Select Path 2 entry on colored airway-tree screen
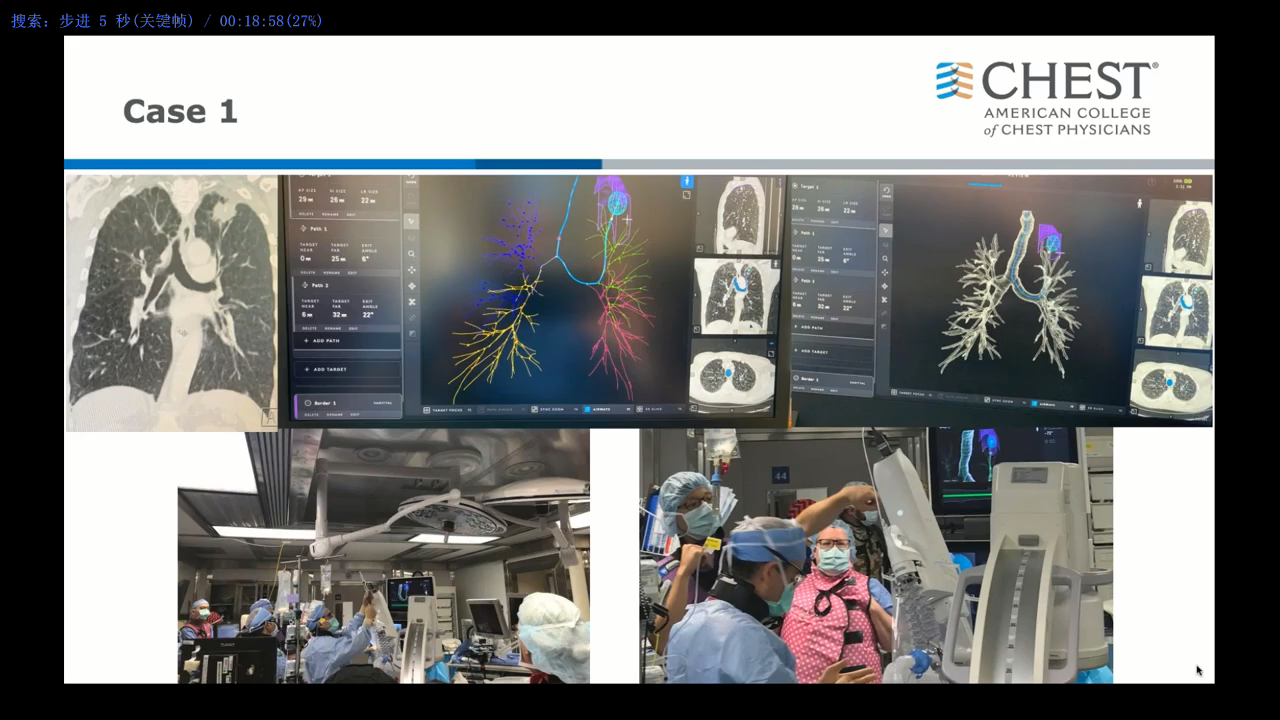This screenshot has height=720, width=1280. [x=320, y=285]
